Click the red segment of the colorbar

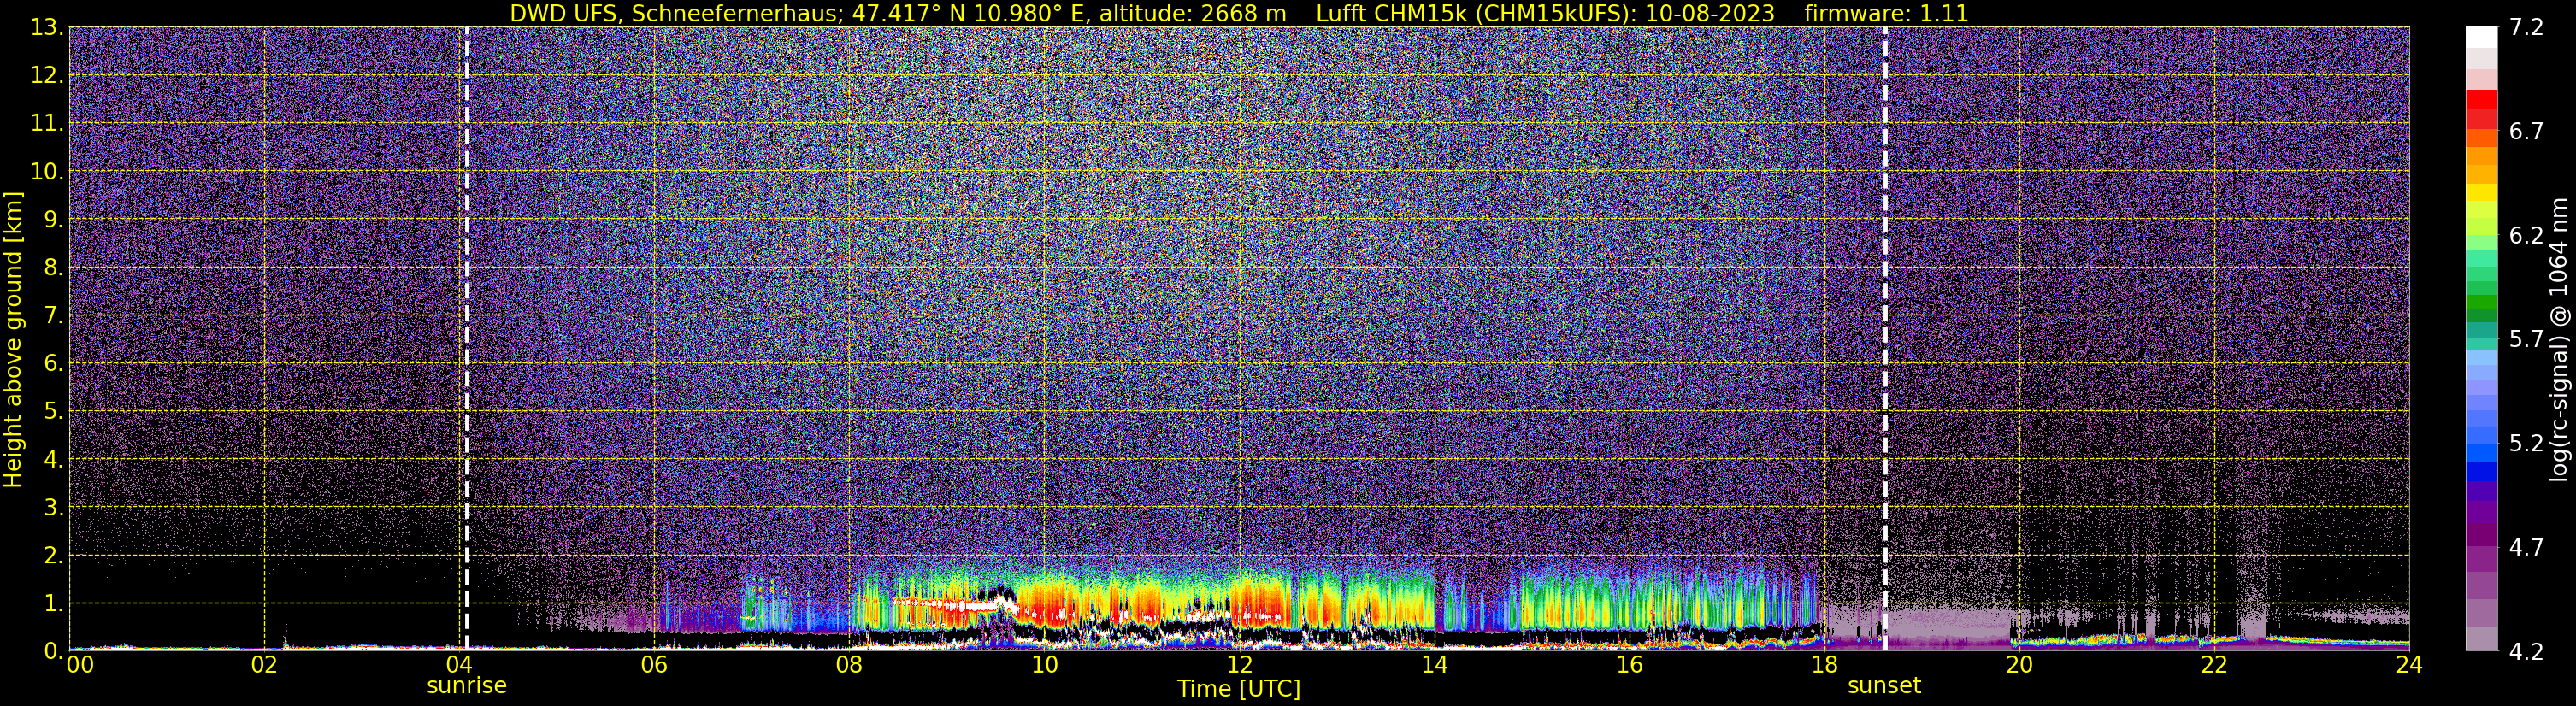coord(2481,99)
